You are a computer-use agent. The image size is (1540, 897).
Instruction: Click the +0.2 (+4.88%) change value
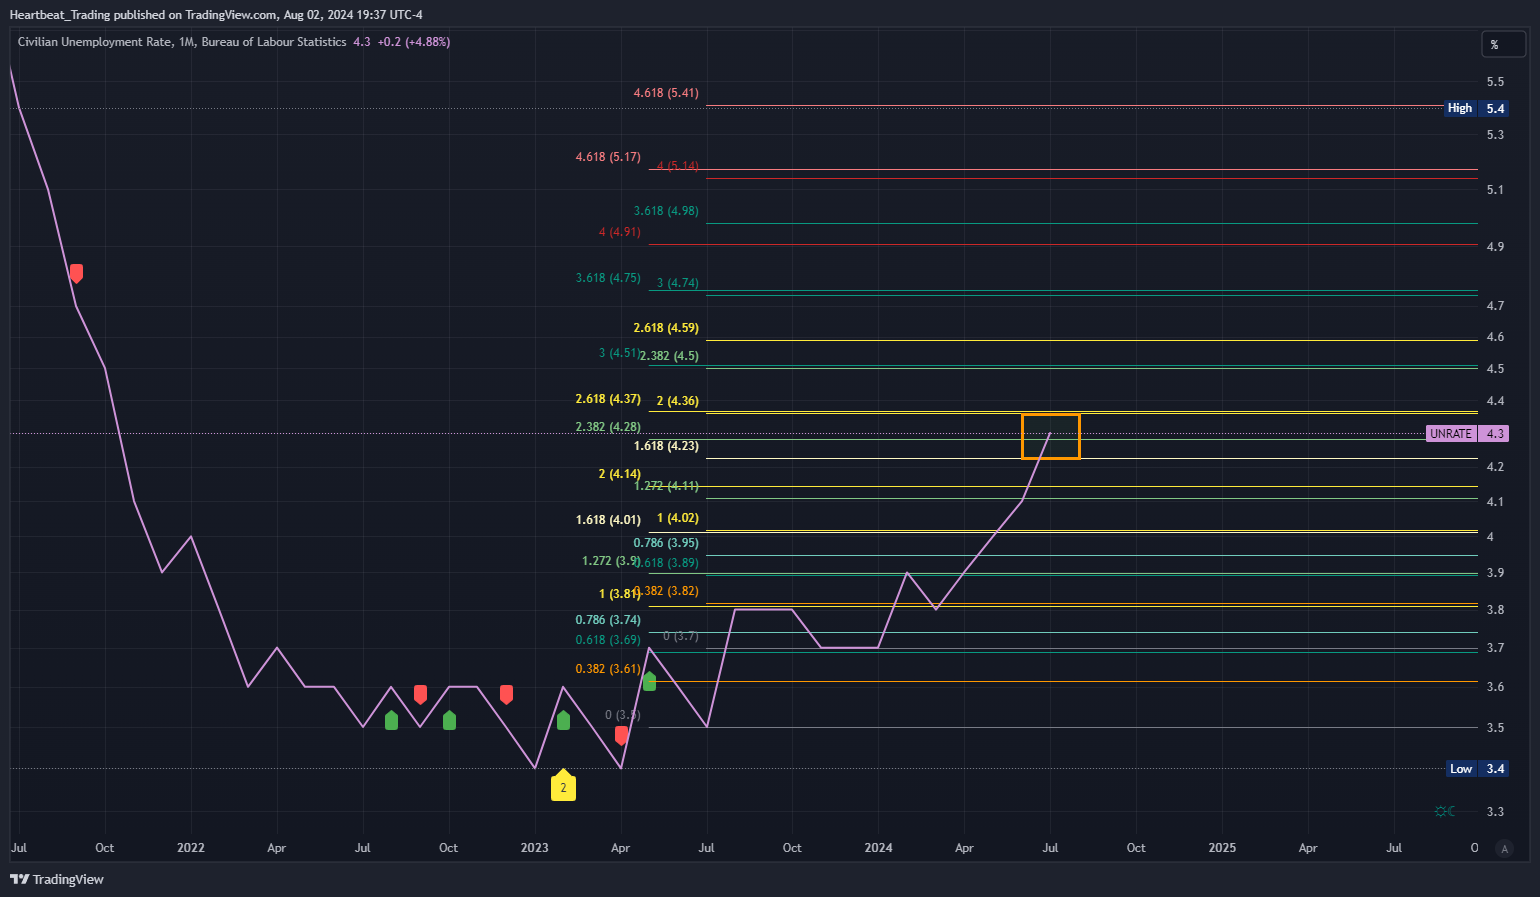pos(414,42)
